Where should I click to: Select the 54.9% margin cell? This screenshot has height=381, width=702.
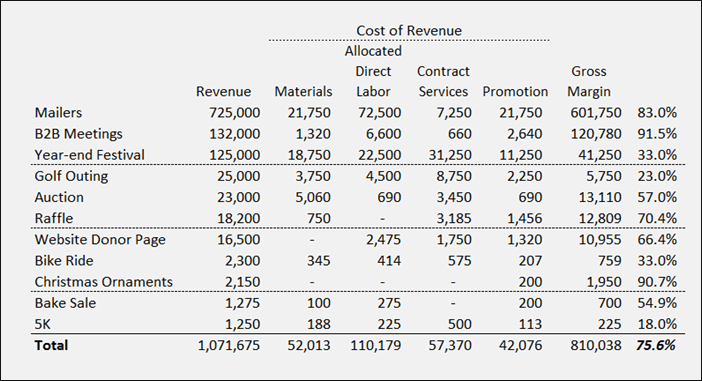[657, 303]
